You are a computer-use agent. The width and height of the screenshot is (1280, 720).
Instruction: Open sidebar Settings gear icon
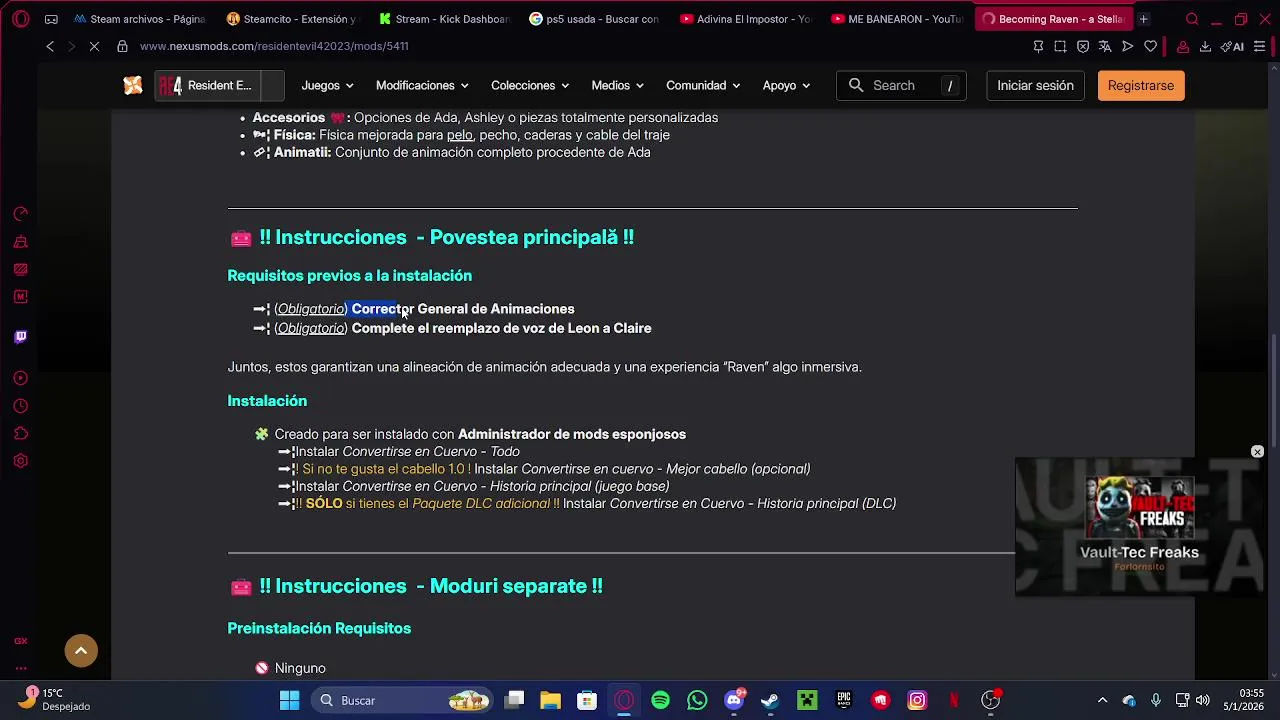point(21,461)
